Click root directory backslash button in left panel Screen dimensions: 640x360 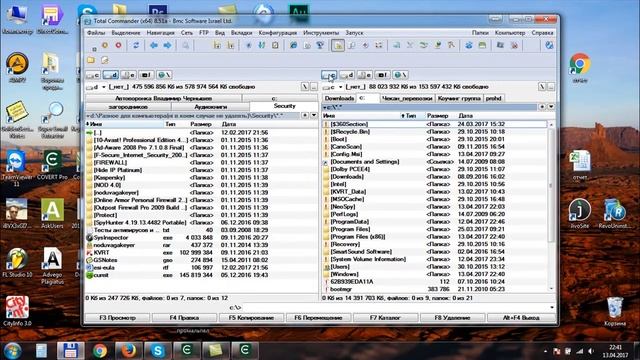[x=305, y=87]
